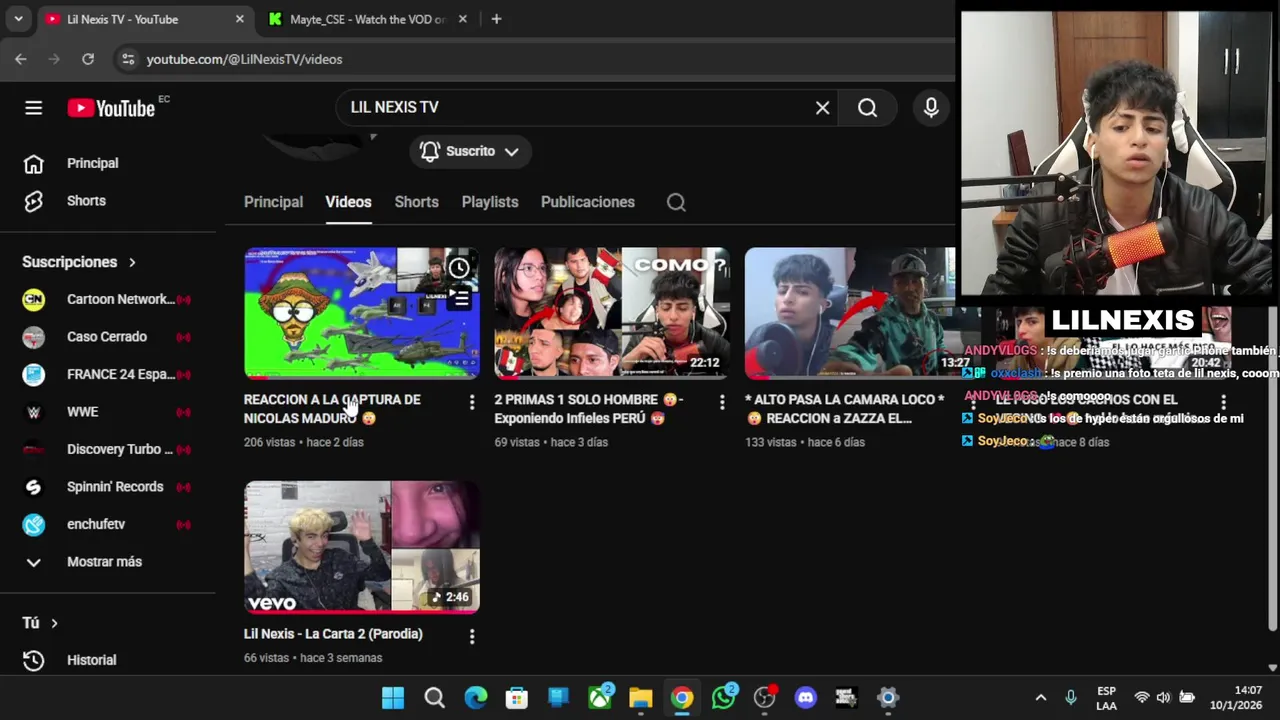
Task: Open enchufetv subscription
Action: [x=108, y=524]
